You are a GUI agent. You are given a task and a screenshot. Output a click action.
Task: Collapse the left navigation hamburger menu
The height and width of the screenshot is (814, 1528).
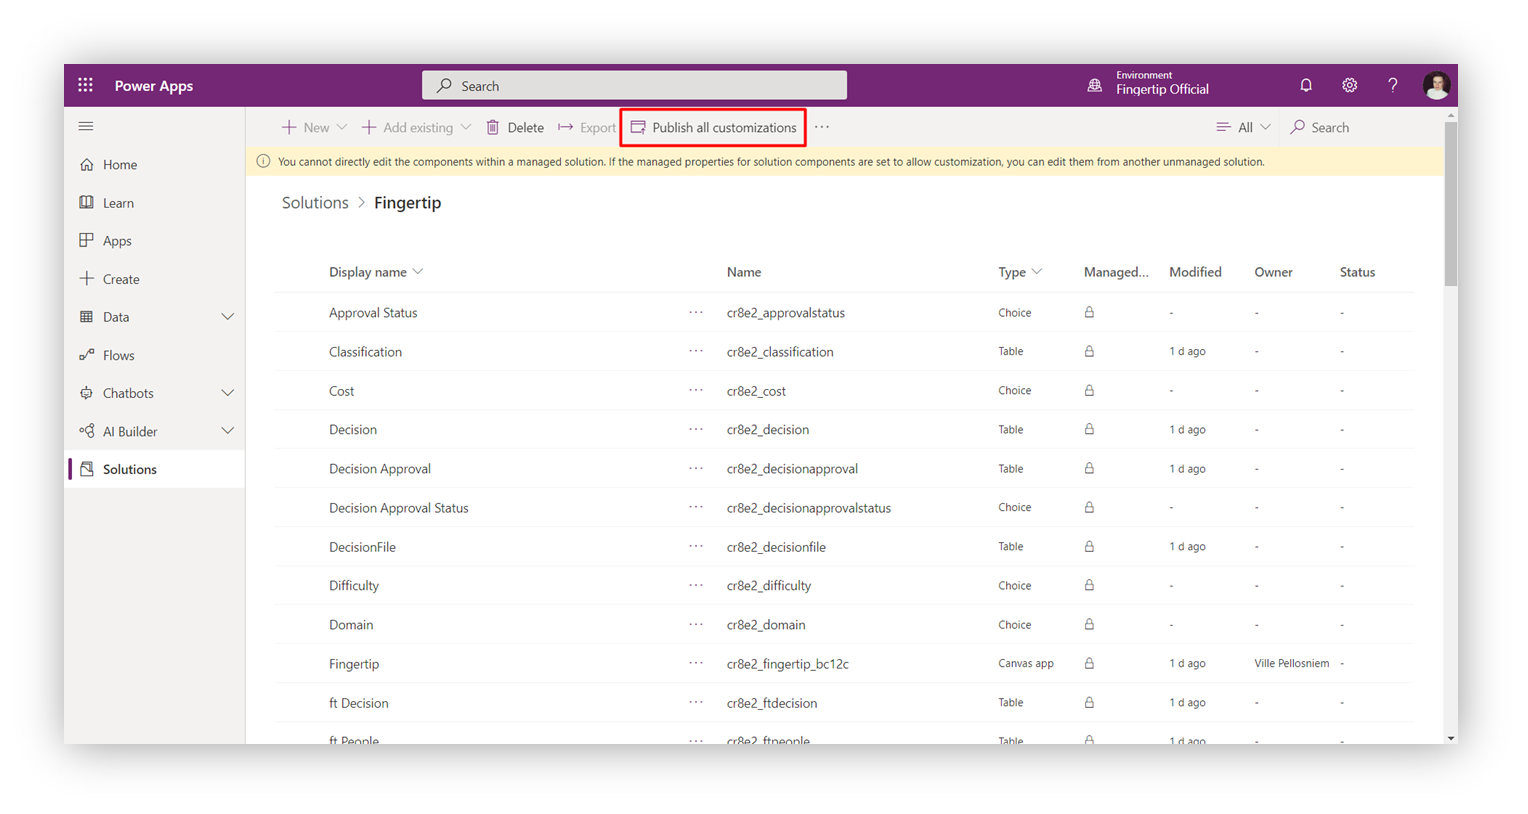86,126
